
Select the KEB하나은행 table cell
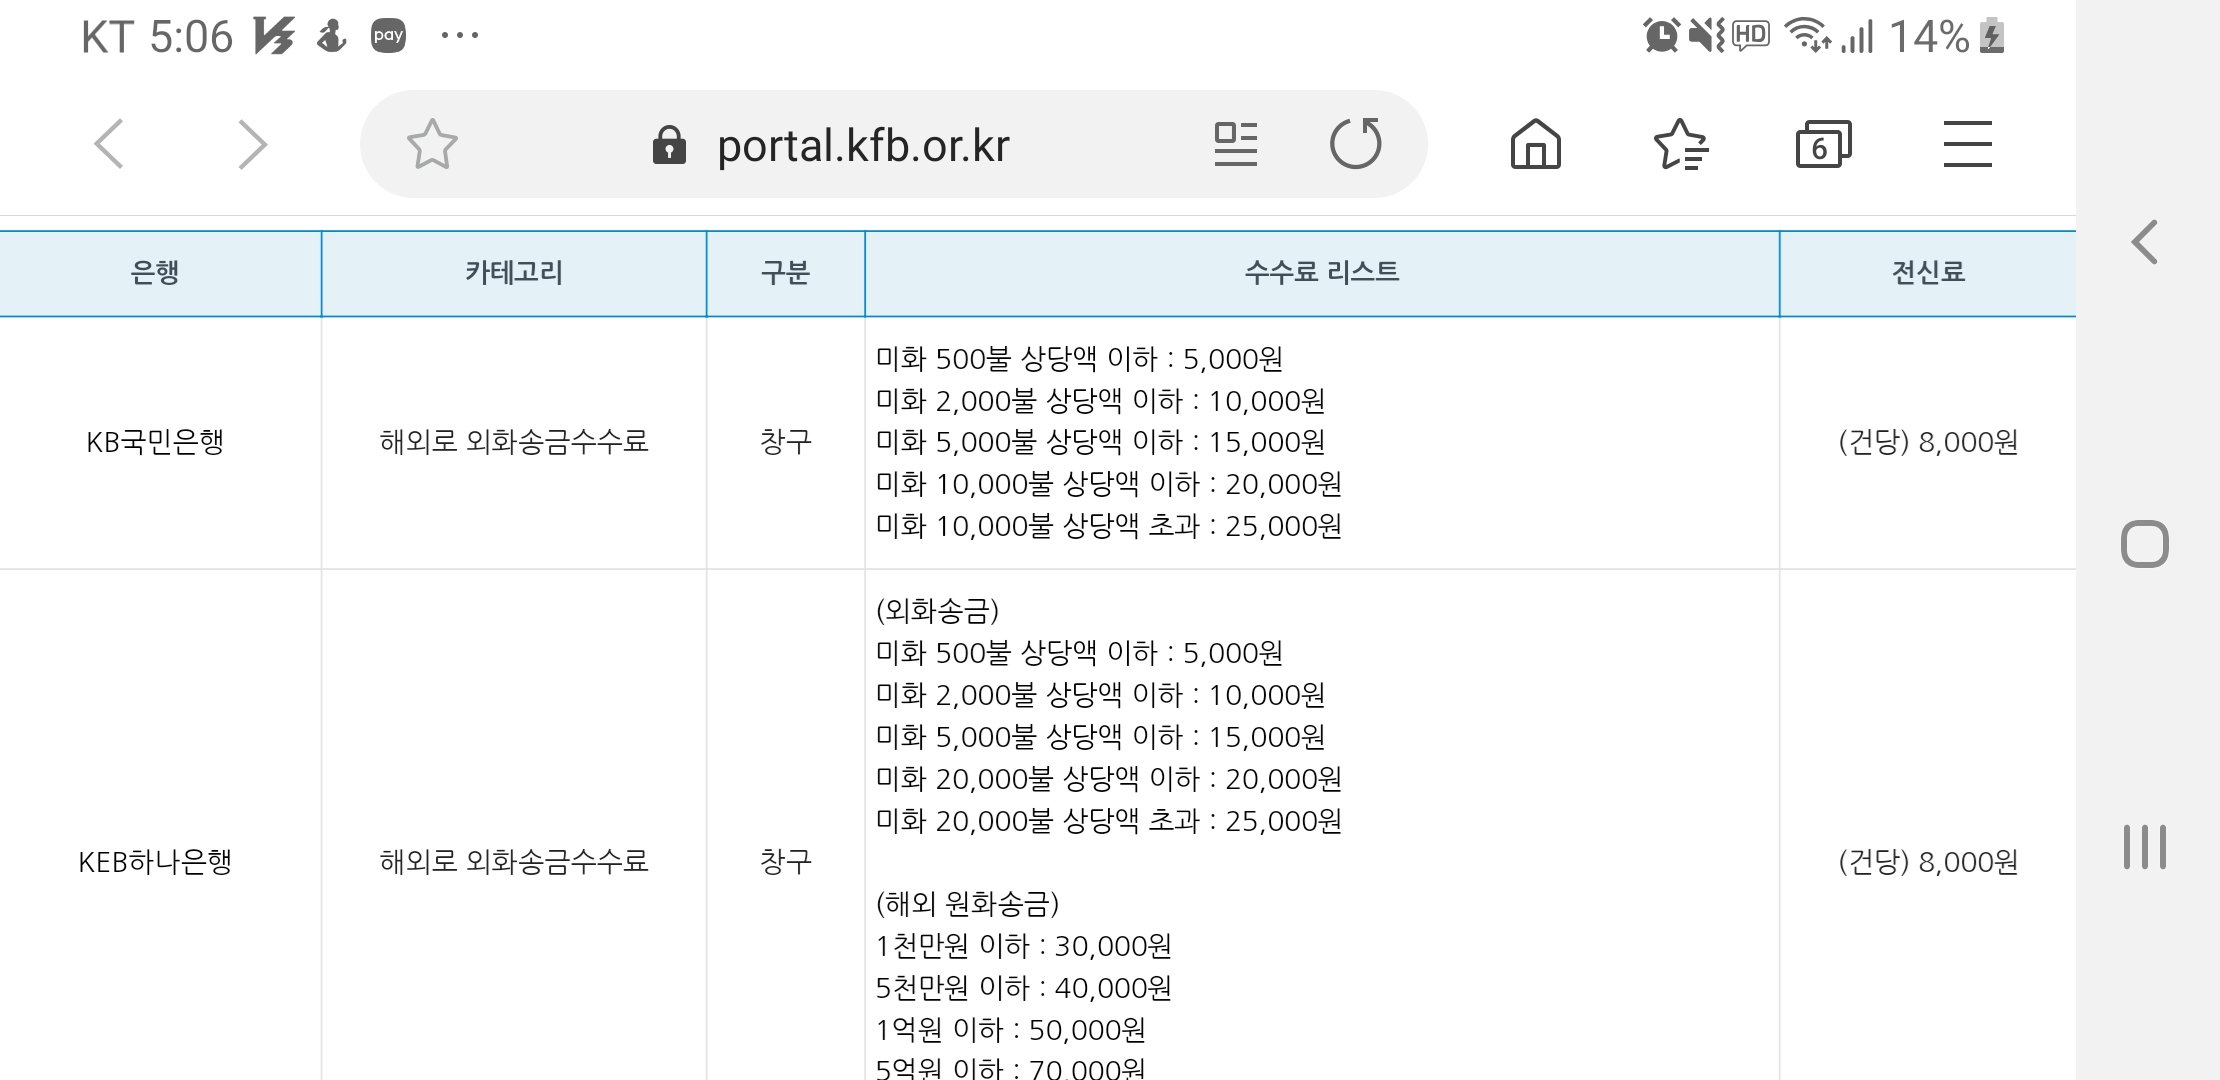click(158, 858)
